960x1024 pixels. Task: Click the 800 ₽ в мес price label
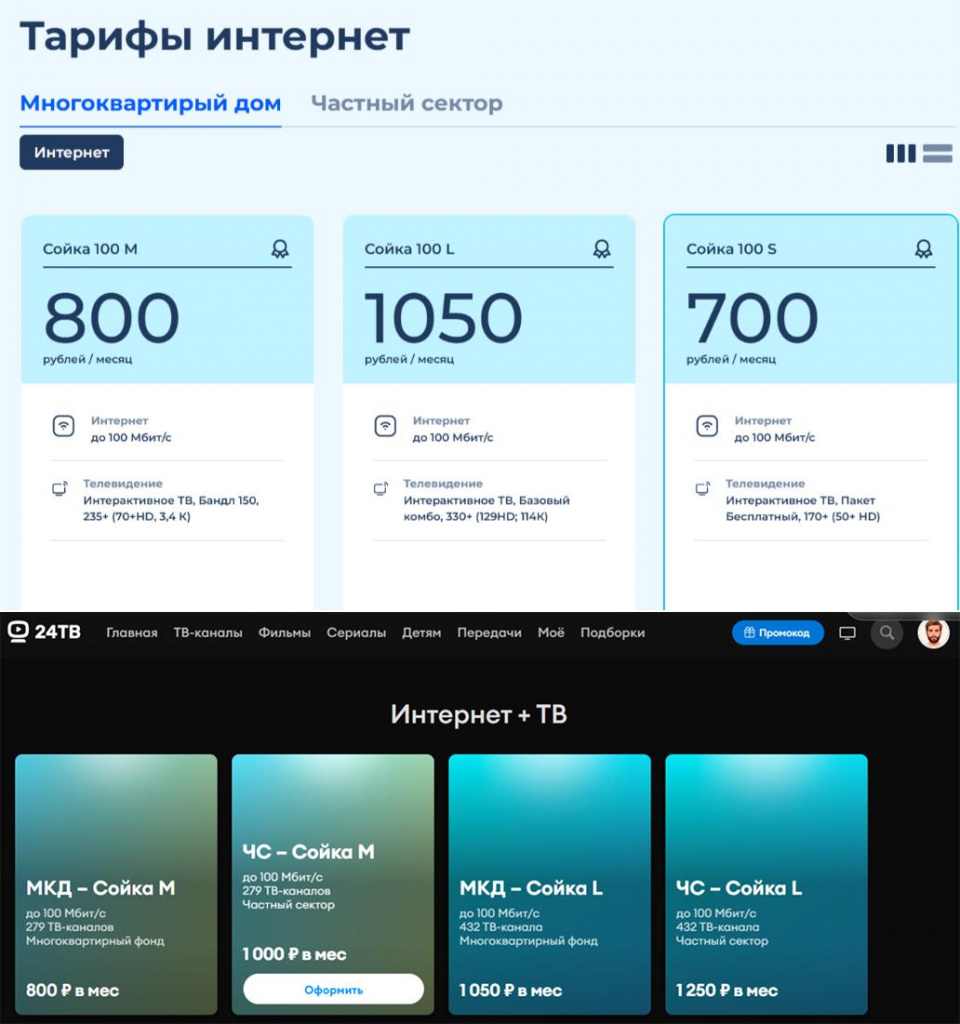tap(72, 990)
